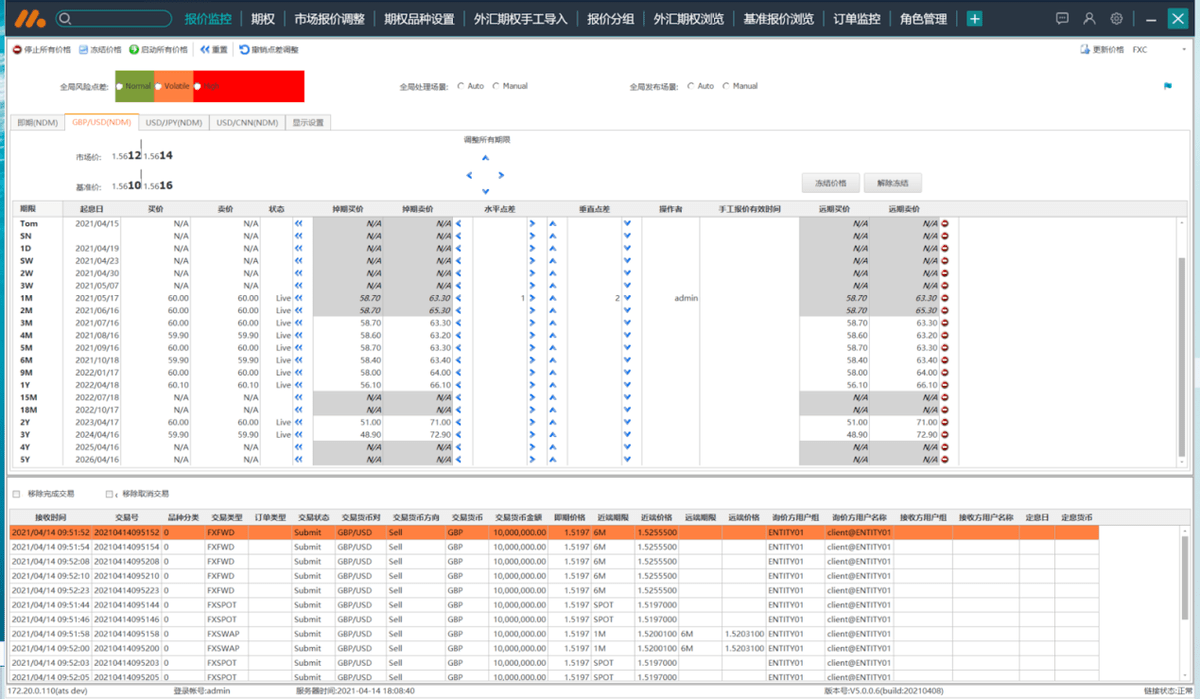Click the 解除冻结 button
1200x699 pixels.
tap(892, 183)
